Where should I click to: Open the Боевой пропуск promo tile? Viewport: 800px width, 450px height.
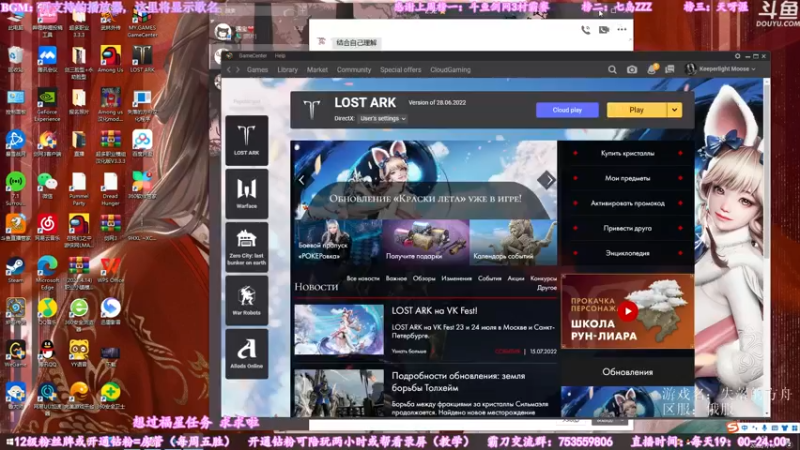(x=338, y=242)
